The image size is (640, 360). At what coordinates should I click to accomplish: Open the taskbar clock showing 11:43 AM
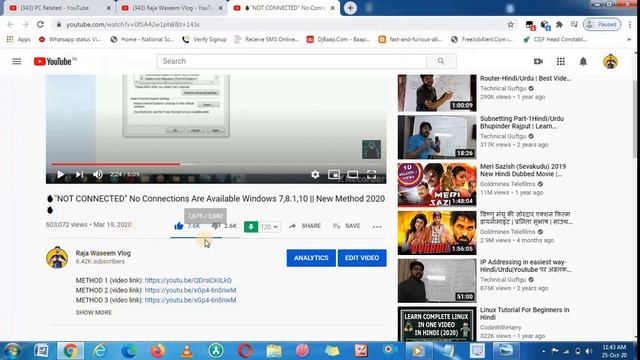(x=613, y=351)
